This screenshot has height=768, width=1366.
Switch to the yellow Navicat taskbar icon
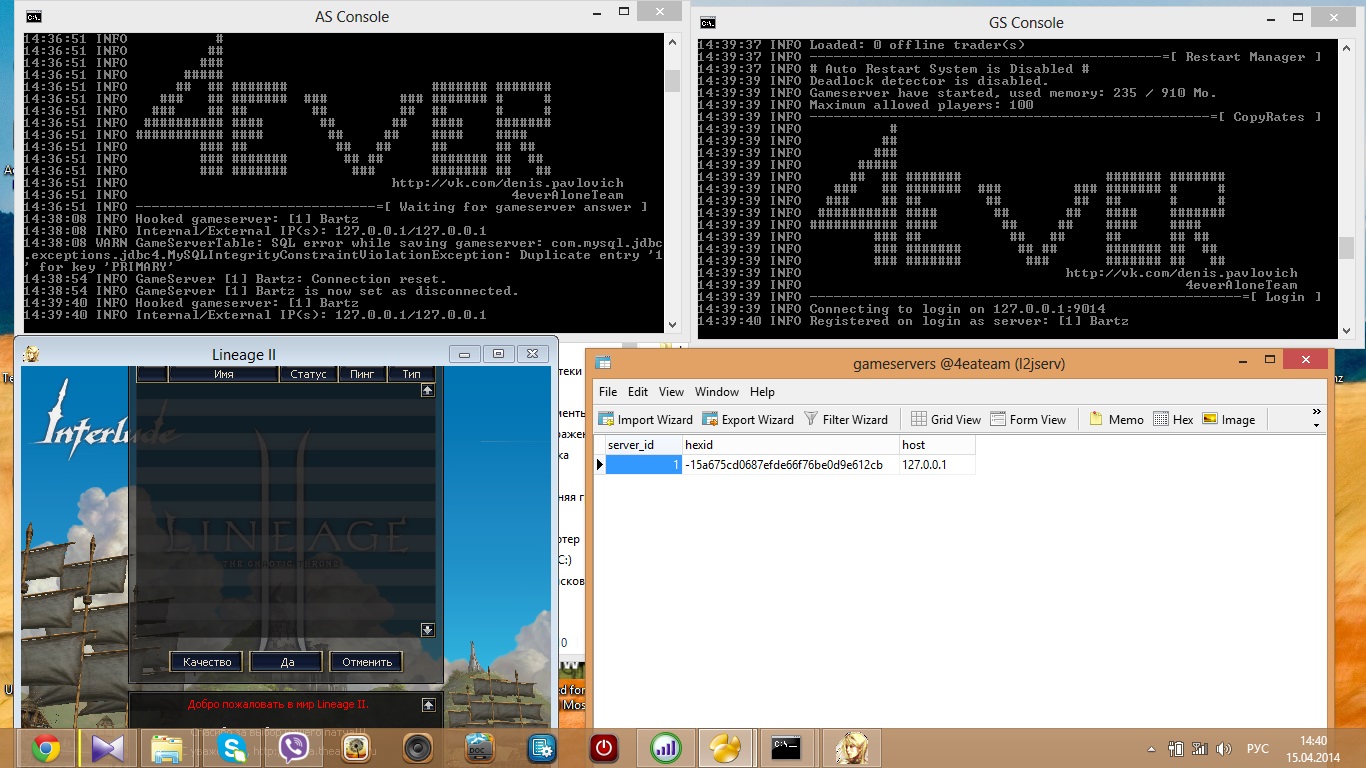click(x=727, y=748)
